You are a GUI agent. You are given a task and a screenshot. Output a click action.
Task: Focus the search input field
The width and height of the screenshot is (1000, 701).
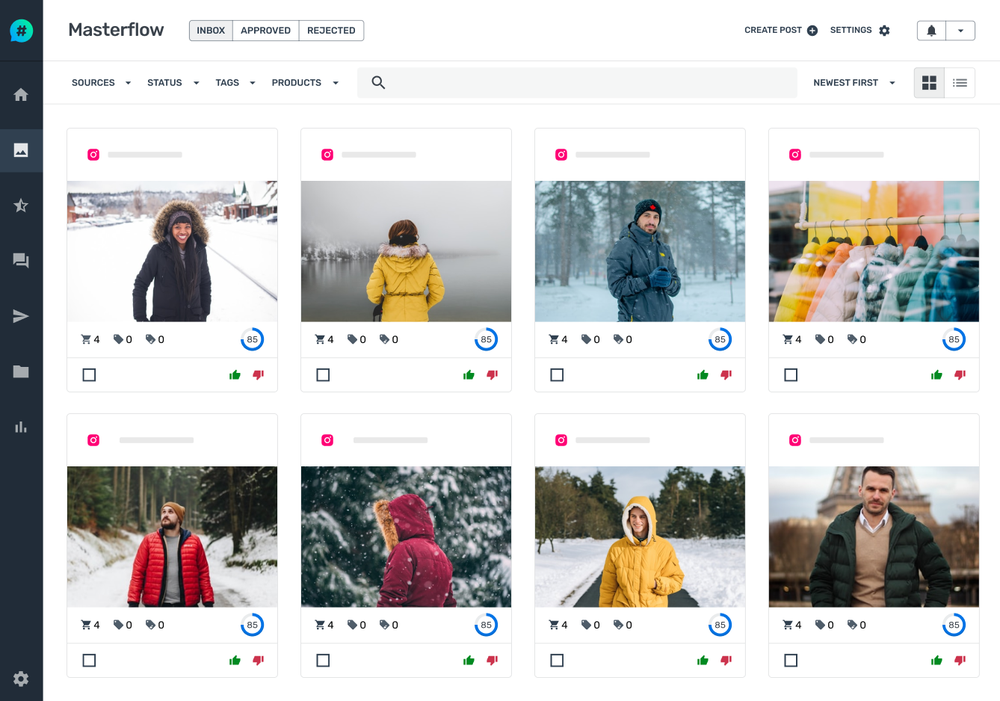click(577, 83)
